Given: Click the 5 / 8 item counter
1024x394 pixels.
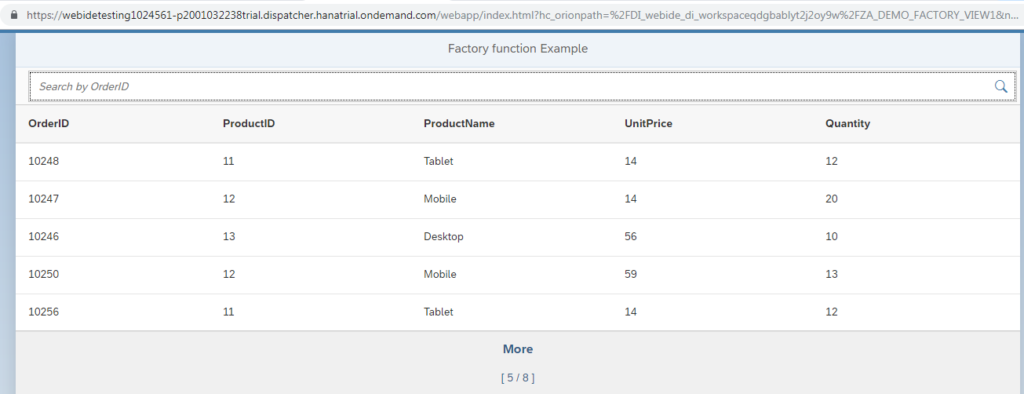Looking at the screenshot, I should click(x=518, y=378).
